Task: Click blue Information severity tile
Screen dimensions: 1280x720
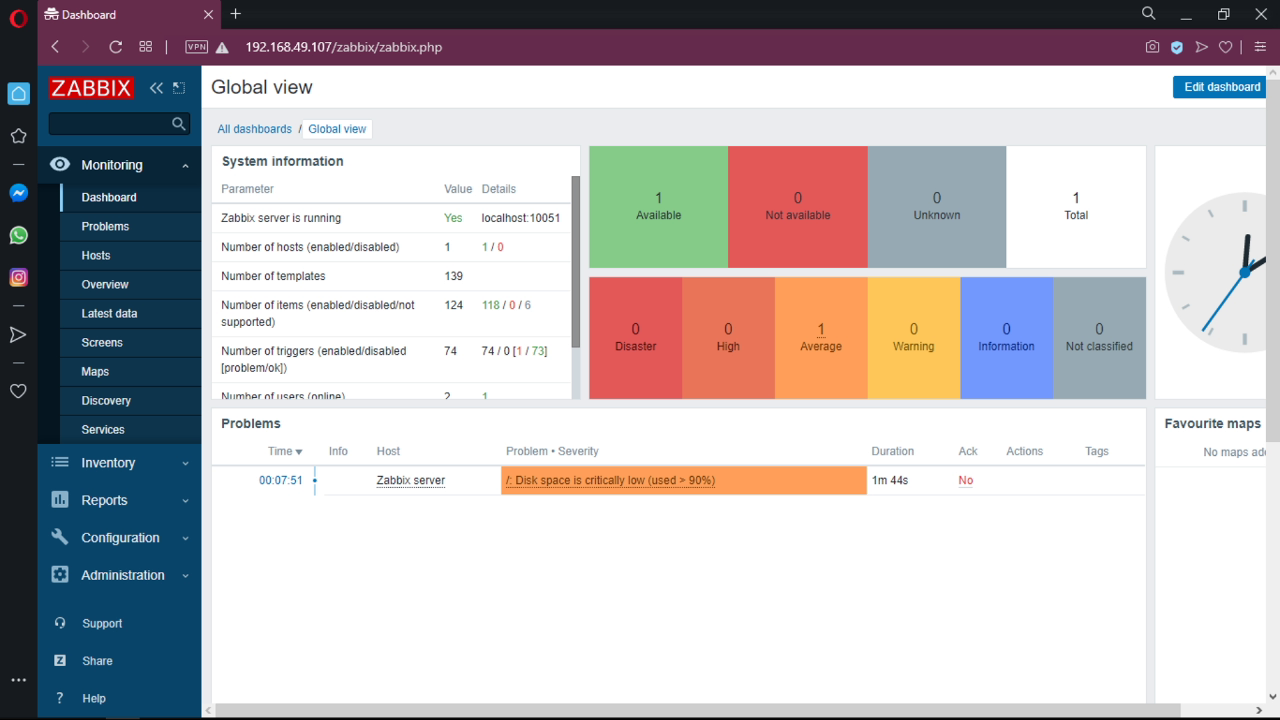Action: pos(1006,338)
